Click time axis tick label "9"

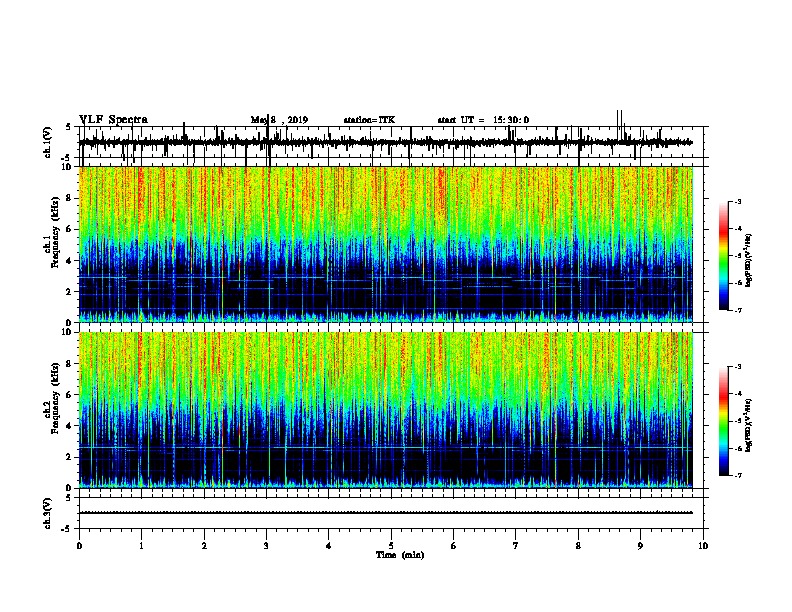640,546
